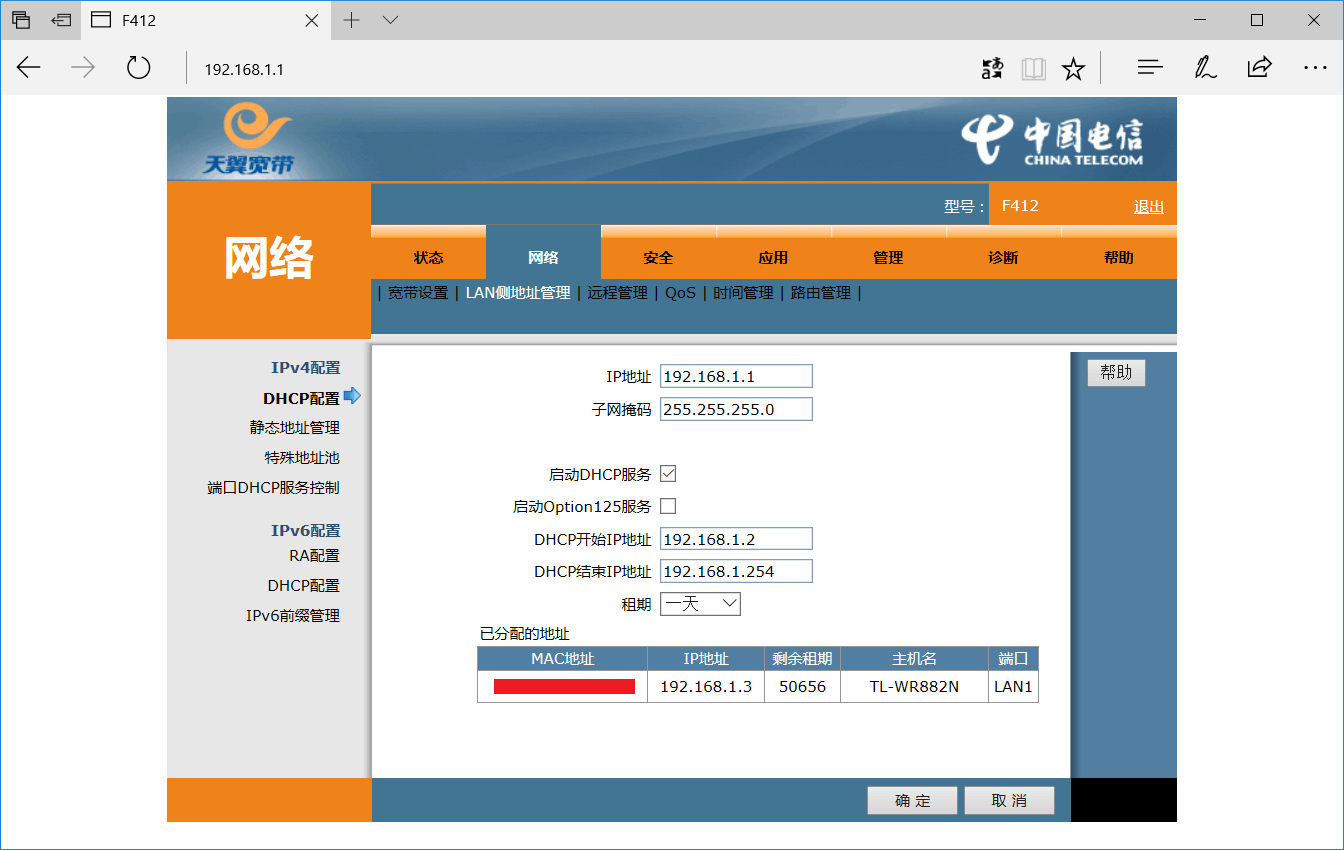Open Microsoft Edge Hub panel icon
The height and width of the screenshot is (850, 1344).
[1149, 68]
